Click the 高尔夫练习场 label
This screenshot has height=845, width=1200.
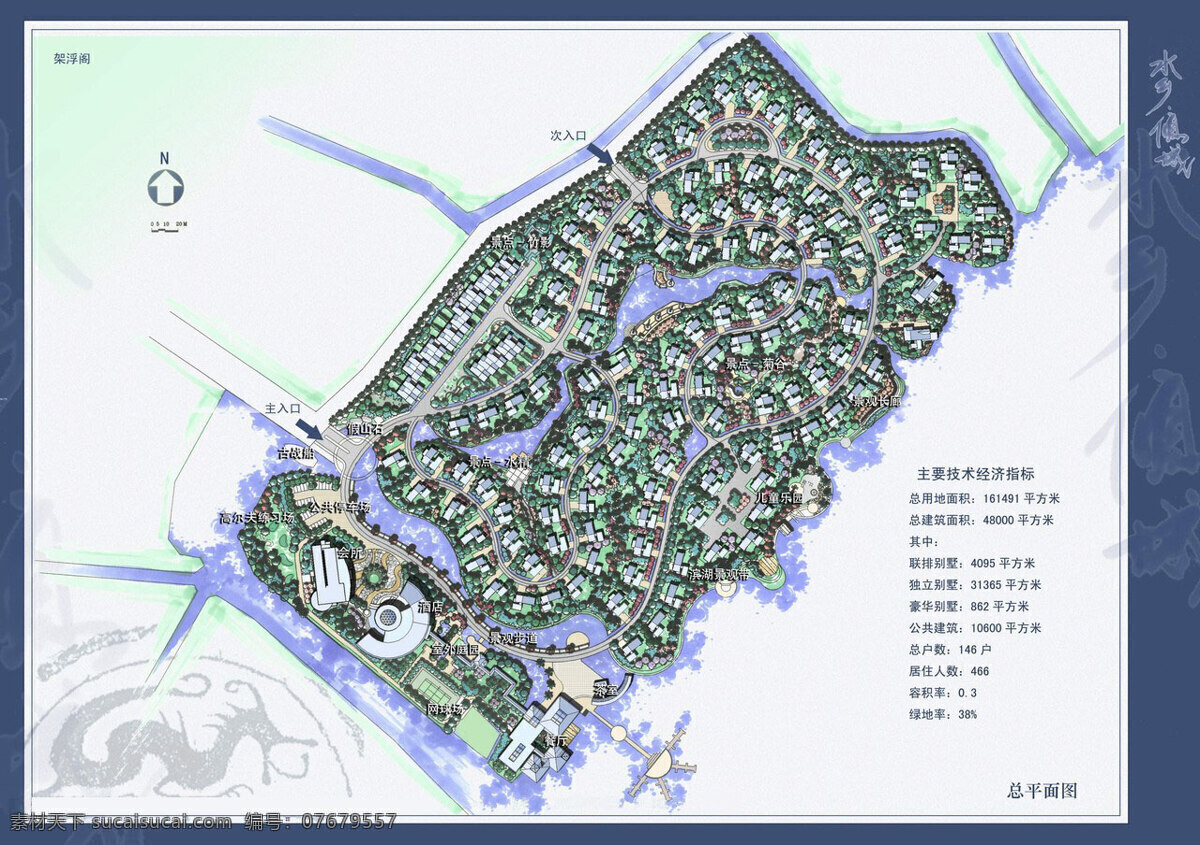point(257,518)
